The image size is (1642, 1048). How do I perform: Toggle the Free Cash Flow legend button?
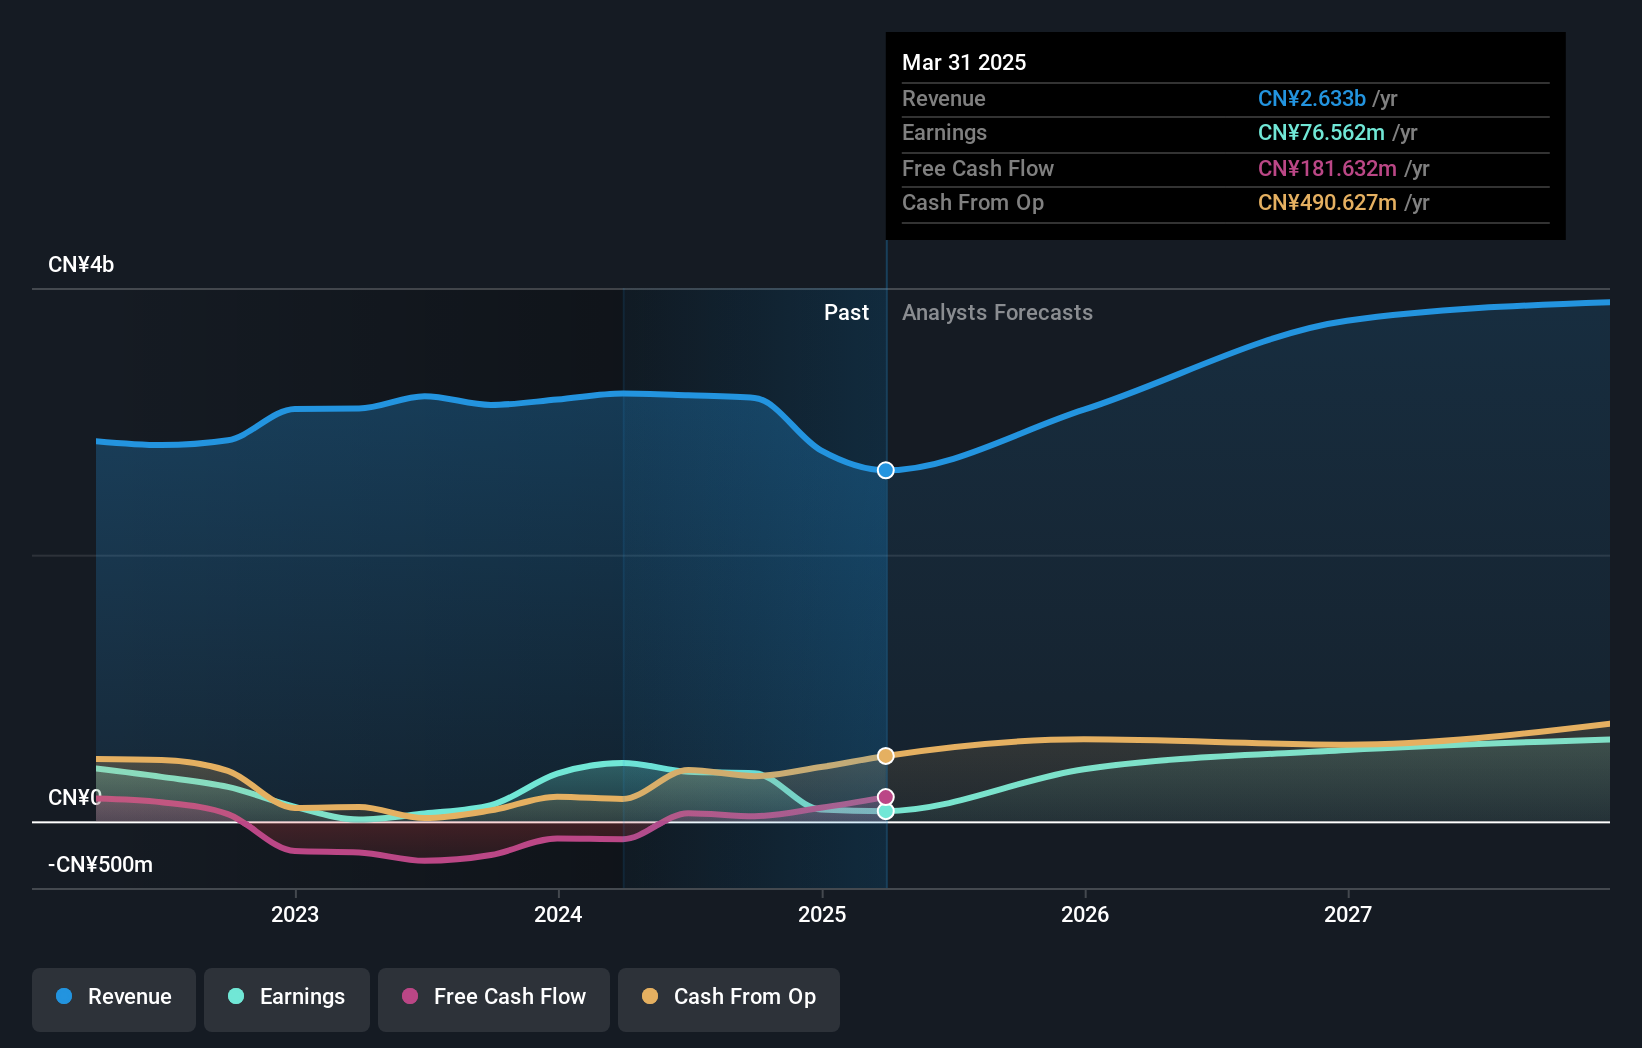[494, 999]
